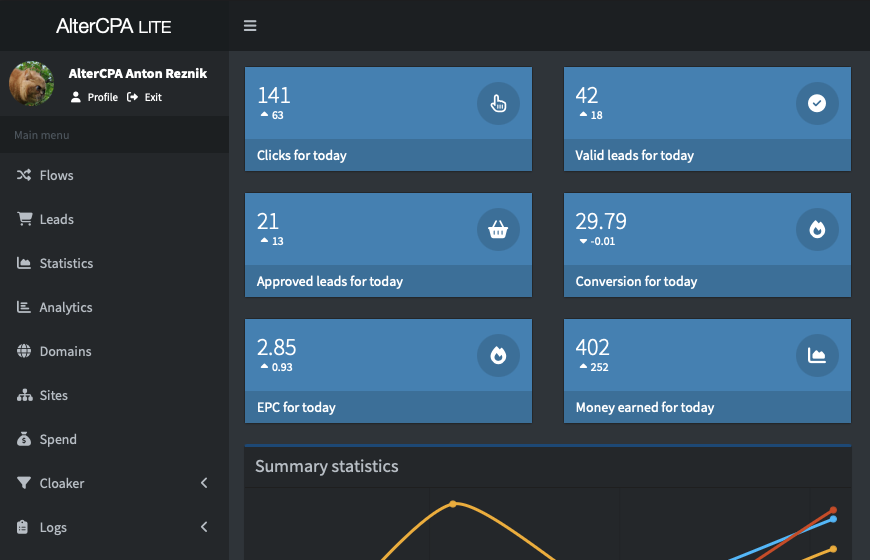Click the hand pointer icon on Clicks card
The image size is (870, 560).
click(x=498, y=103)
